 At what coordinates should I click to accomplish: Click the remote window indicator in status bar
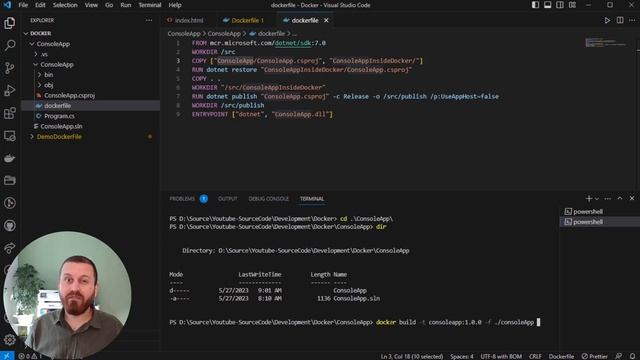[7, 356]
